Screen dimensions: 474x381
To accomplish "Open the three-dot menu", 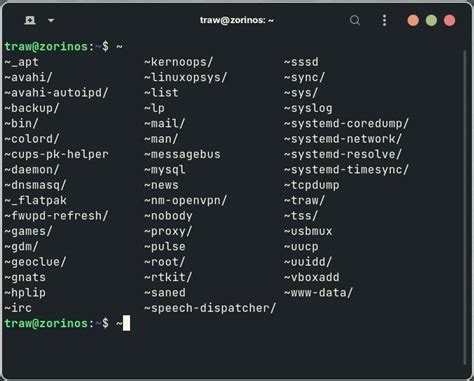I will (384, 20).
